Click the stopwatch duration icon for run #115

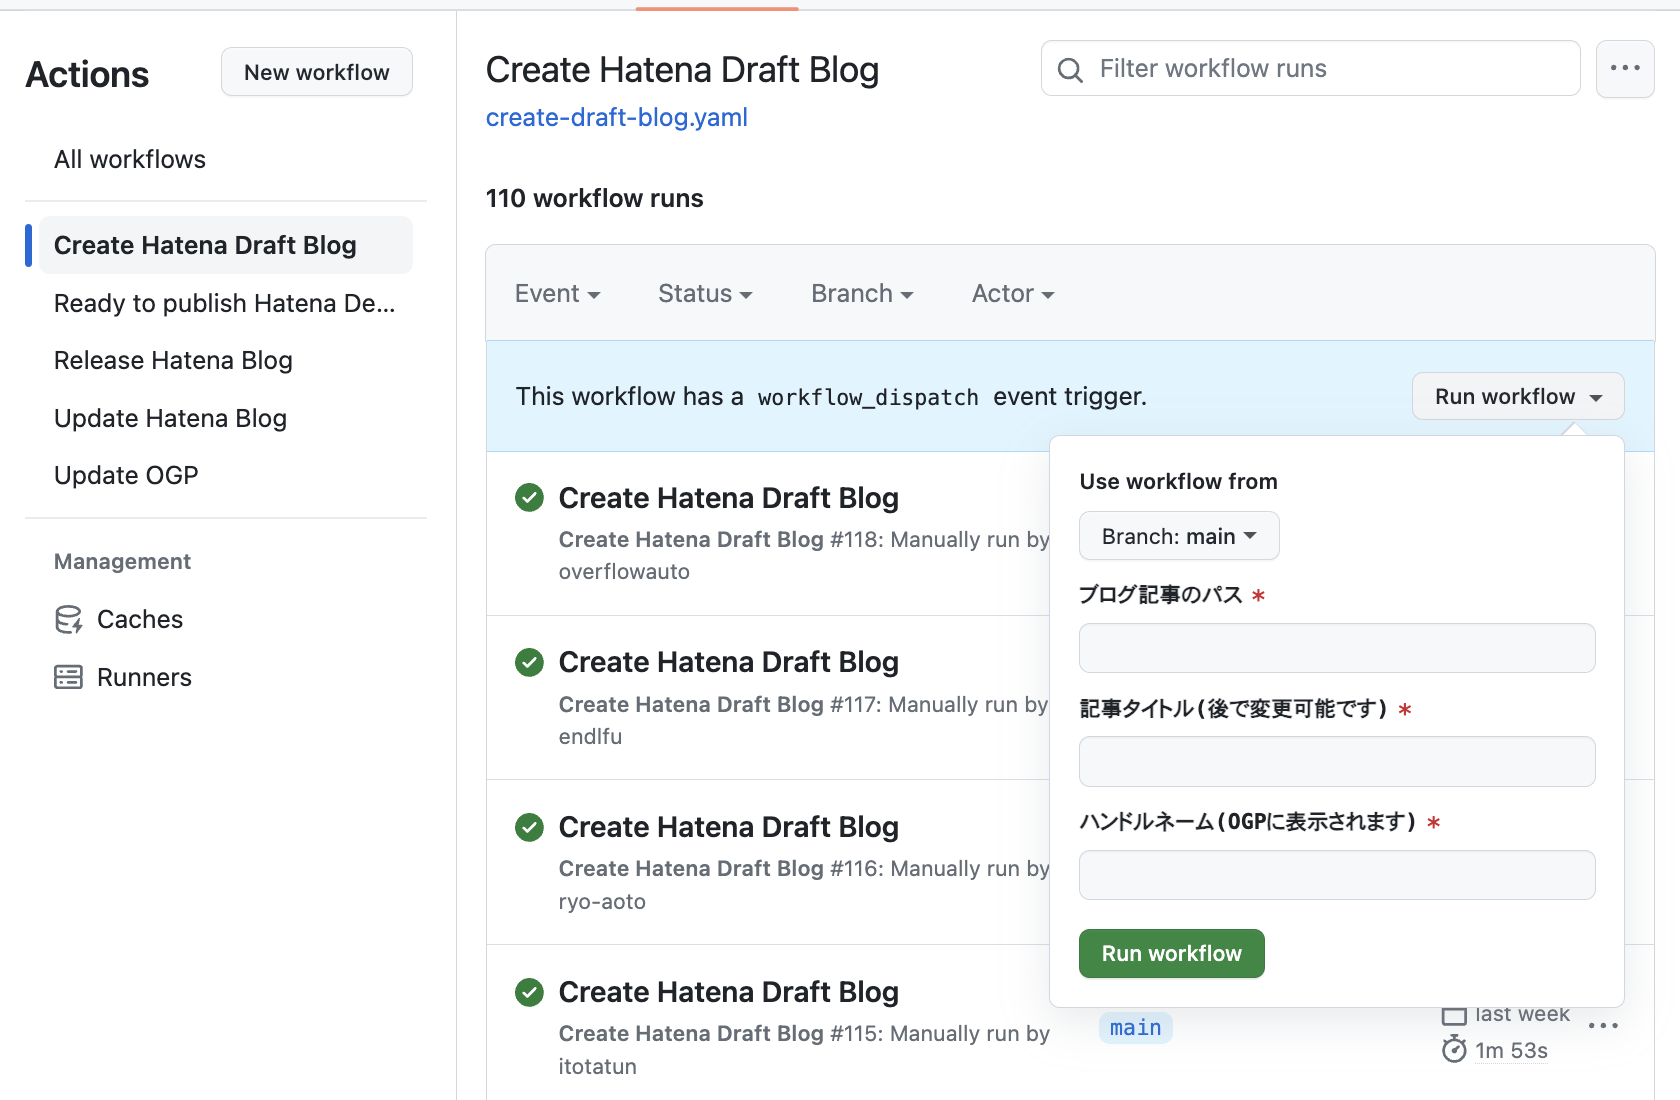(1454, 1050)
